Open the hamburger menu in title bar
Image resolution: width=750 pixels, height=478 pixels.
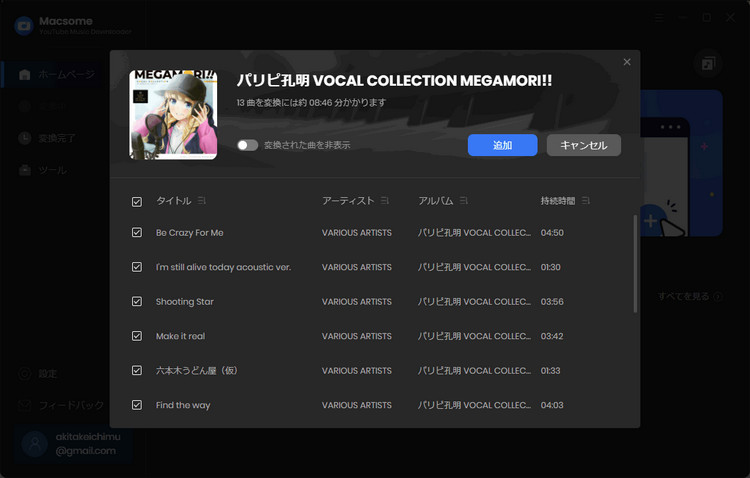click(660, 18)
